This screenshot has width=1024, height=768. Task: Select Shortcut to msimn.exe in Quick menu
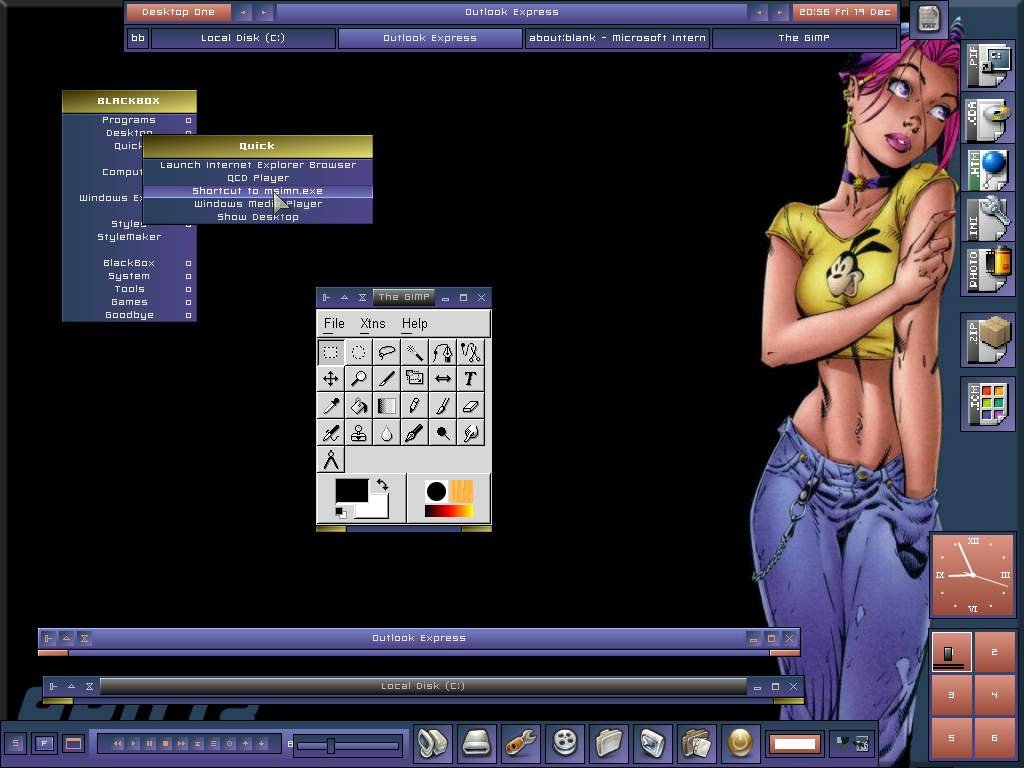258,191
